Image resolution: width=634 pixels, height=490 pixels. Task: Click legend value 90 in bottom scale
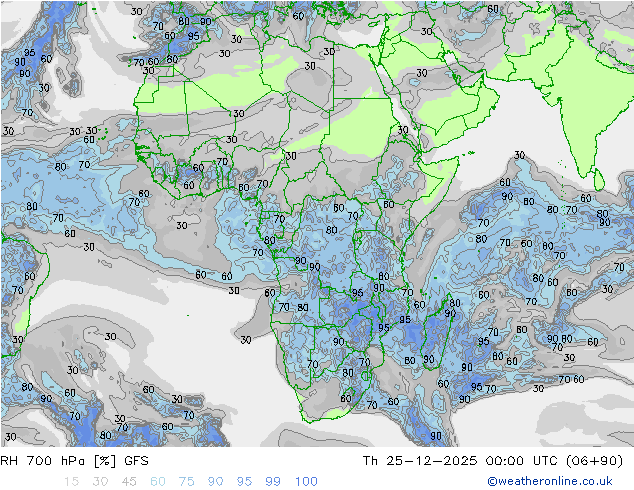(215, 482)
